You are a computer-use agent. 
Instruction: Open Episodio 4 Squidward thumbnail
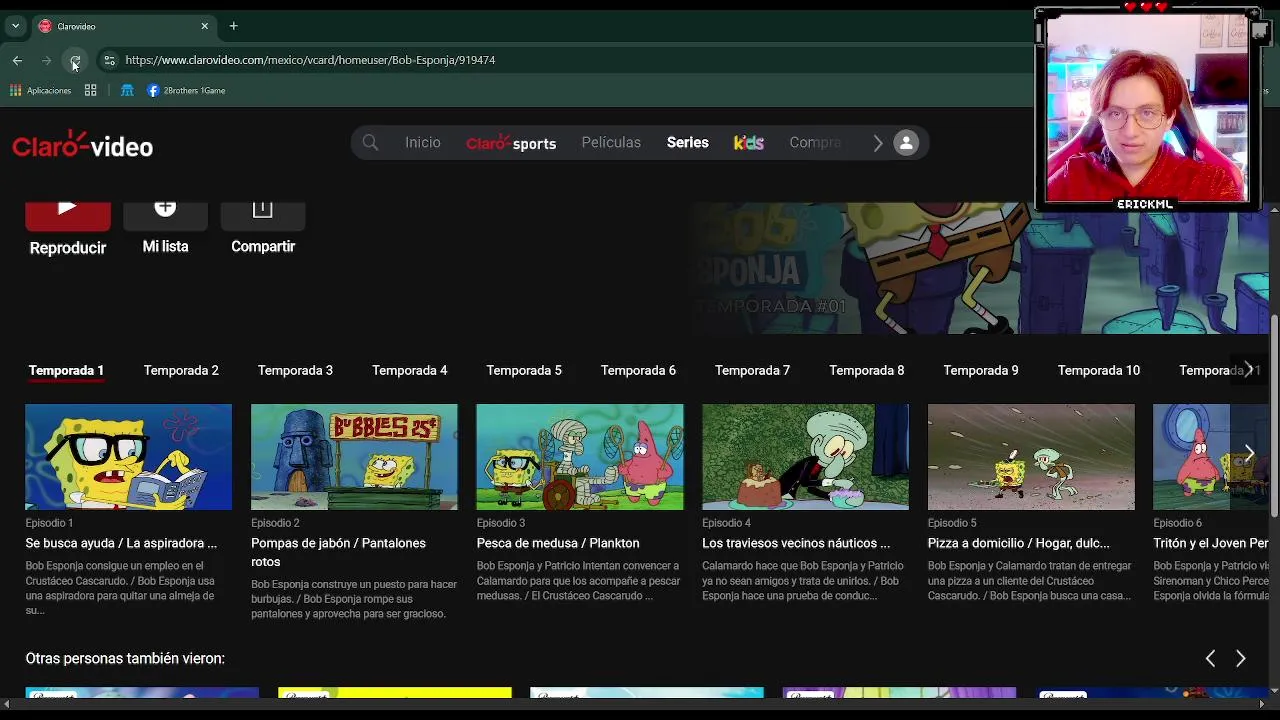pos(805,457)
